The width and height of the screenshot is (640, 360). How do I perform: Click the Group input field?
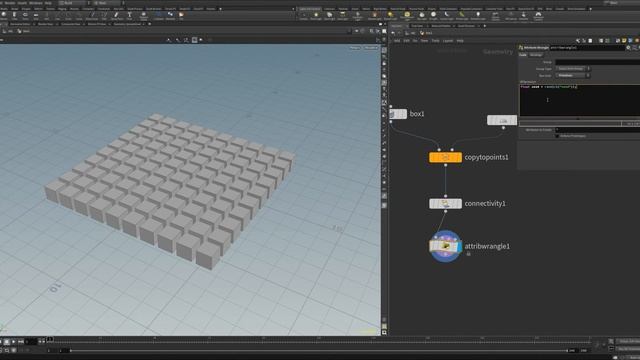(x=598, y=62)
